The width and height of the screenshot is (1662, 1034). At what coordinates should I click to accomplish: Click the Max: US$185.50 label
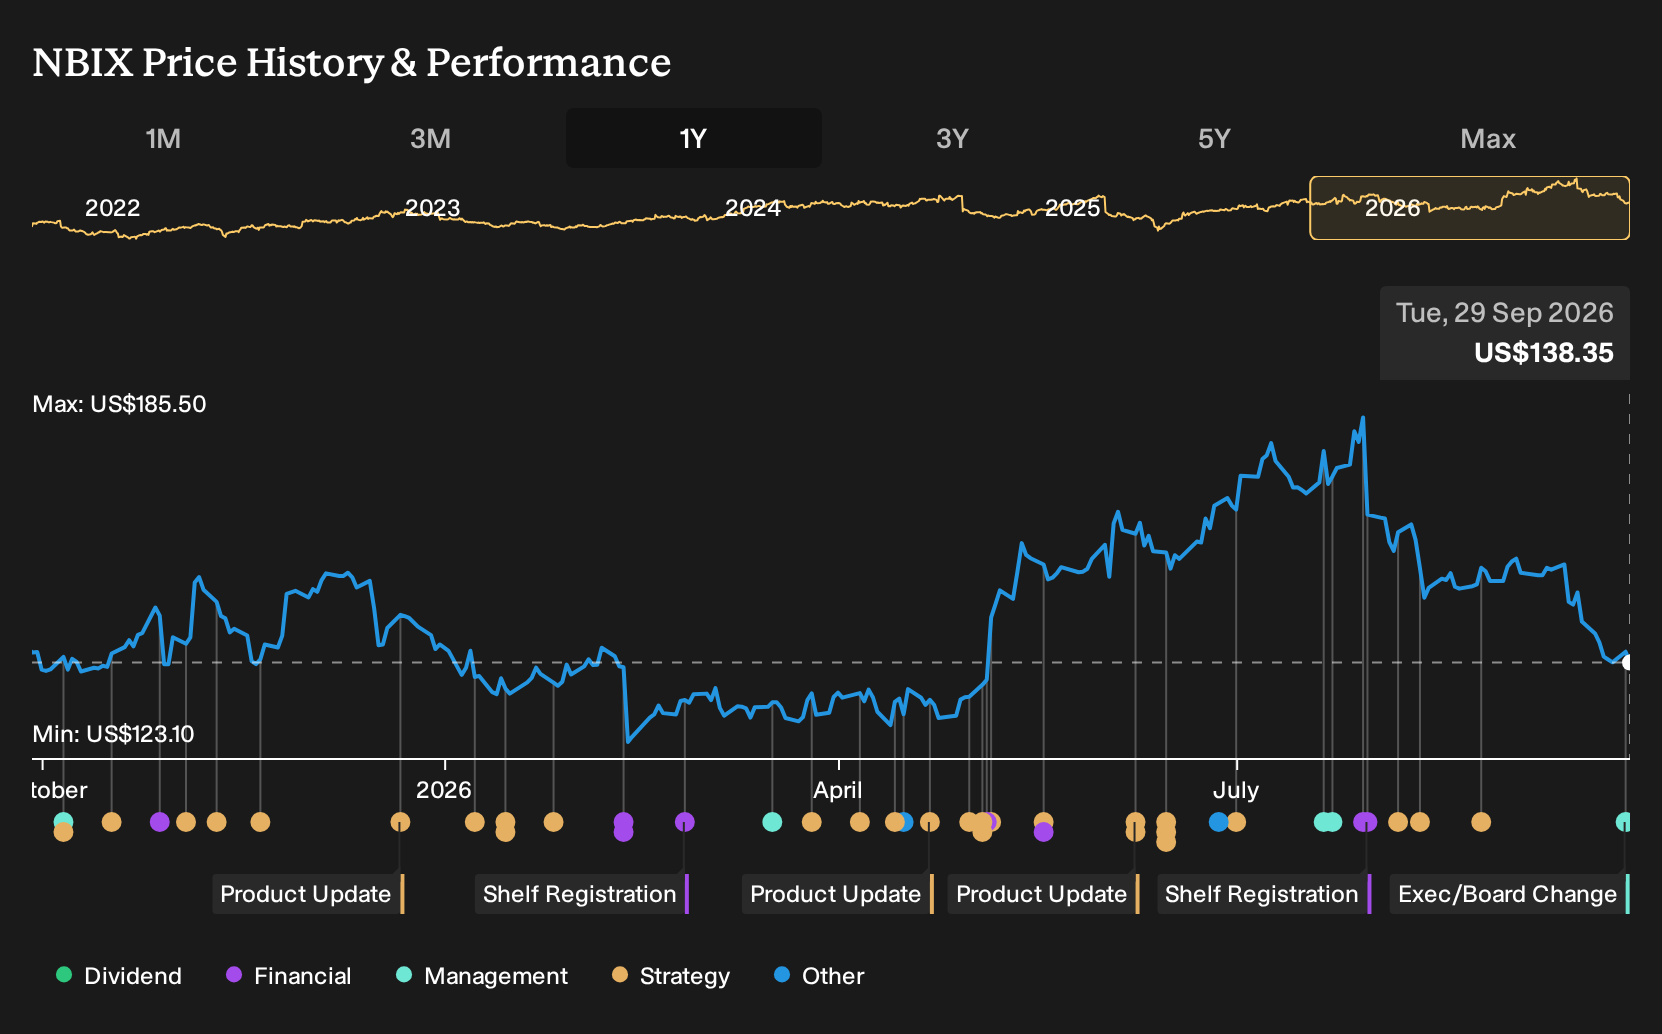119,404
